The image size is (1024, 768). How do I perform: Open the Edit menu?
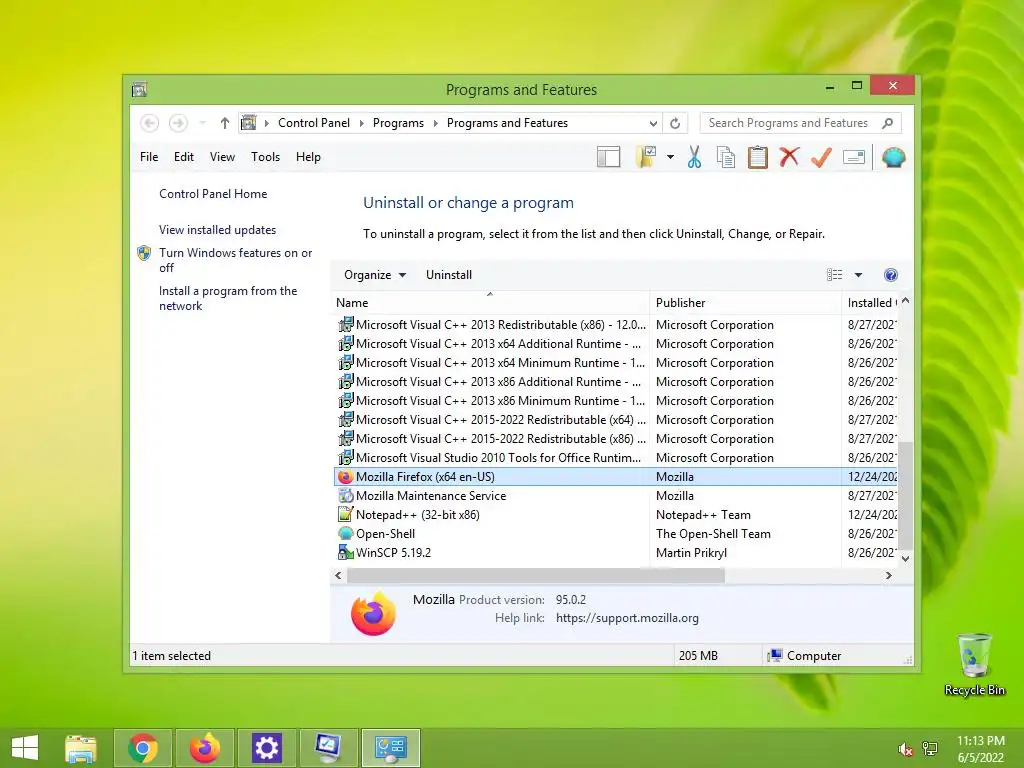184,157
